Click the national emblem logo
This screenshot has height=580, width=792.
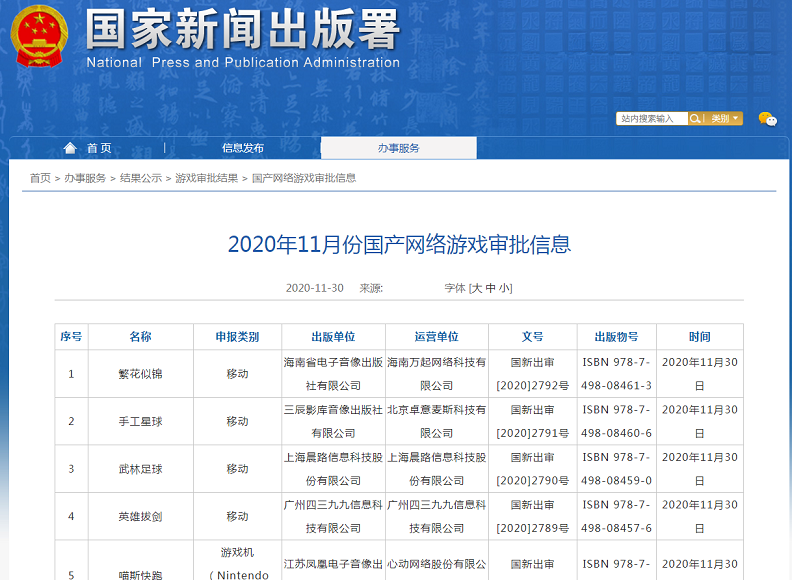point(40,37)
